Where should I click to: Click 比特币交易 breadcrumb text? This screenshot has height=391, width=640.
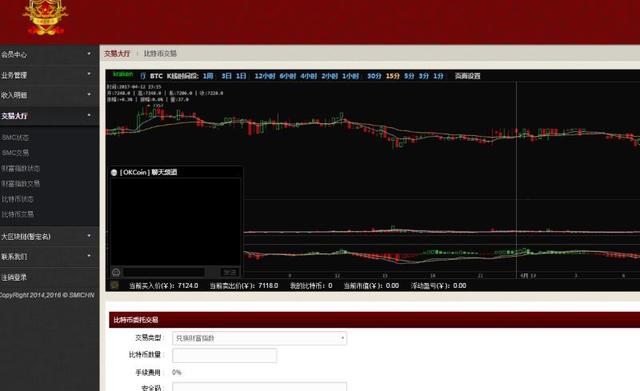[160, 53]
